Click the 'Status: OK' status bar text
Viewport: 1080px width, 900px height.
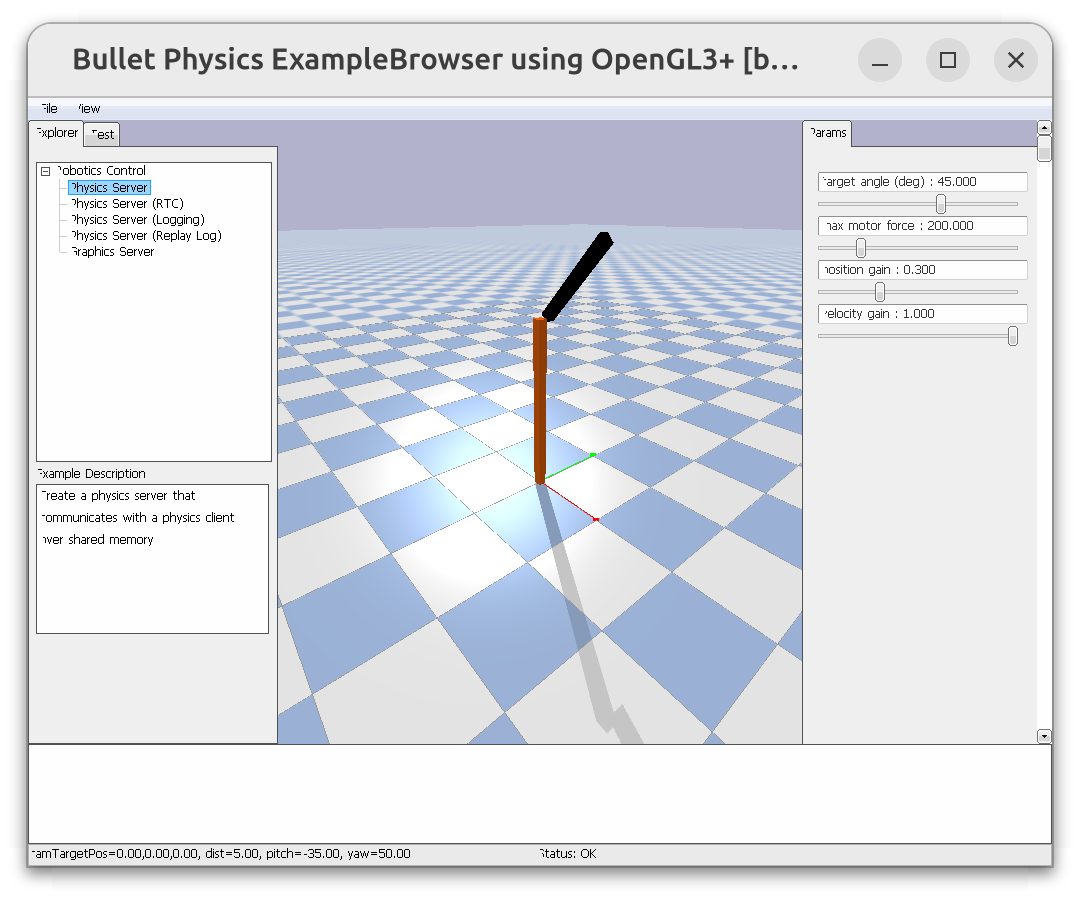pos(568,854)
